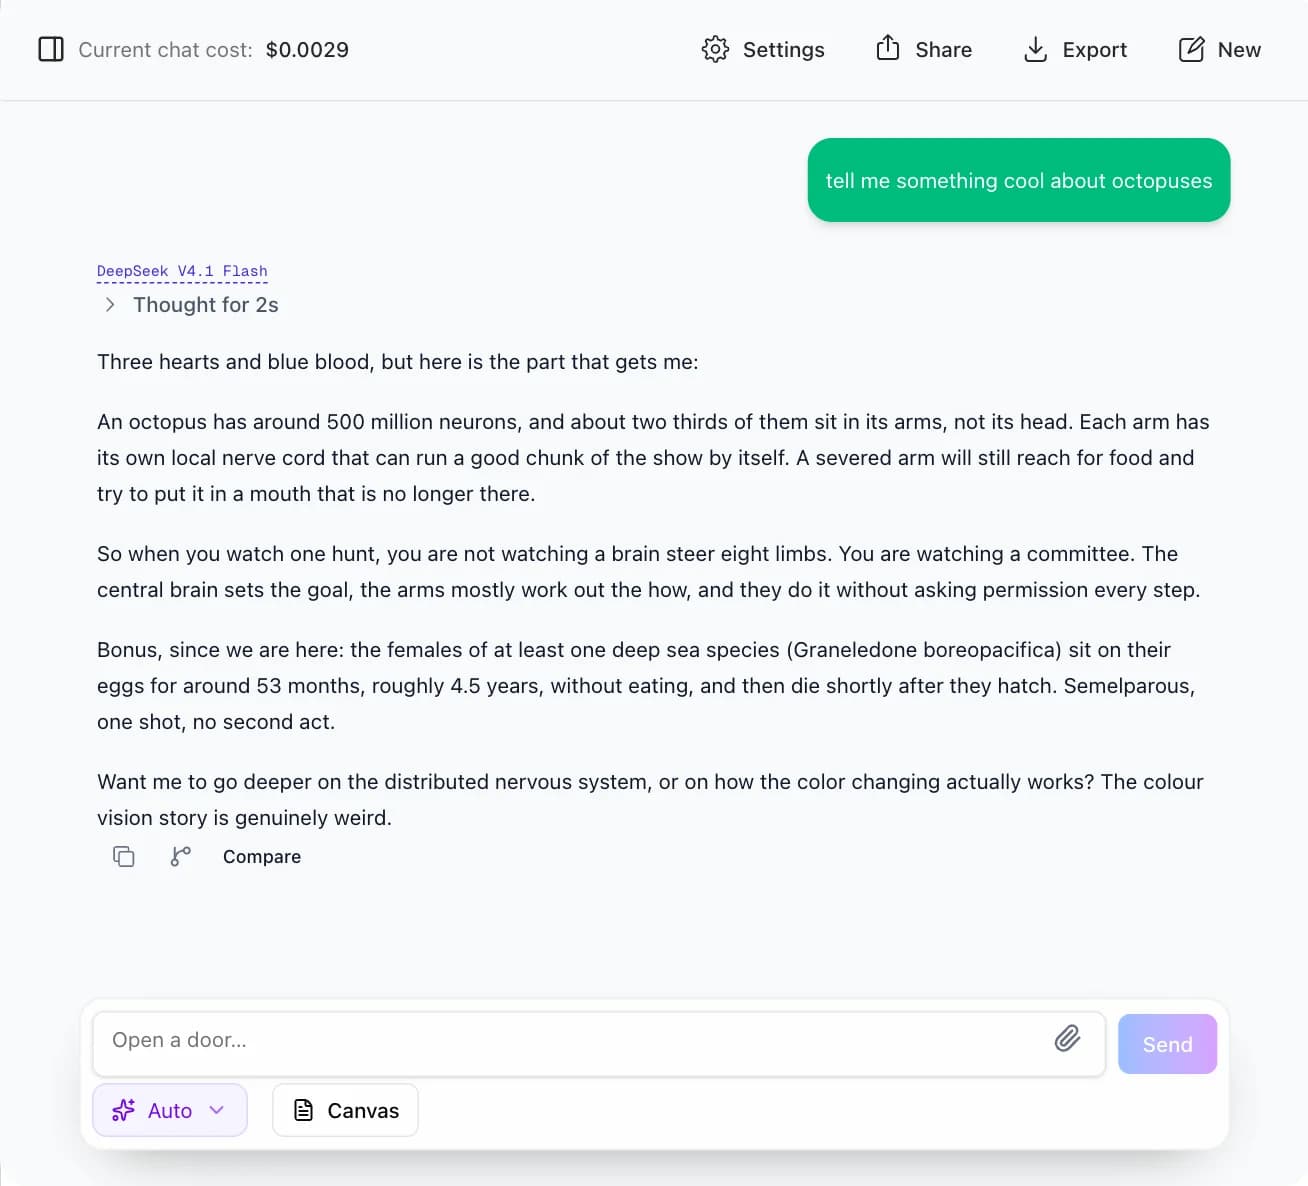Click the Send button
This screenshot has height=1186, width=1308.
coord(1167,1044)
